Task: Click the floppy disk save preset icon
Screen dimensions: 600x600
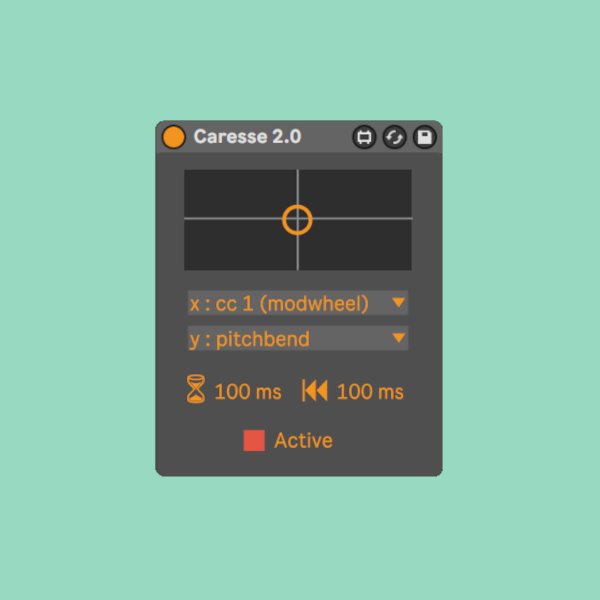Action: 425,137
